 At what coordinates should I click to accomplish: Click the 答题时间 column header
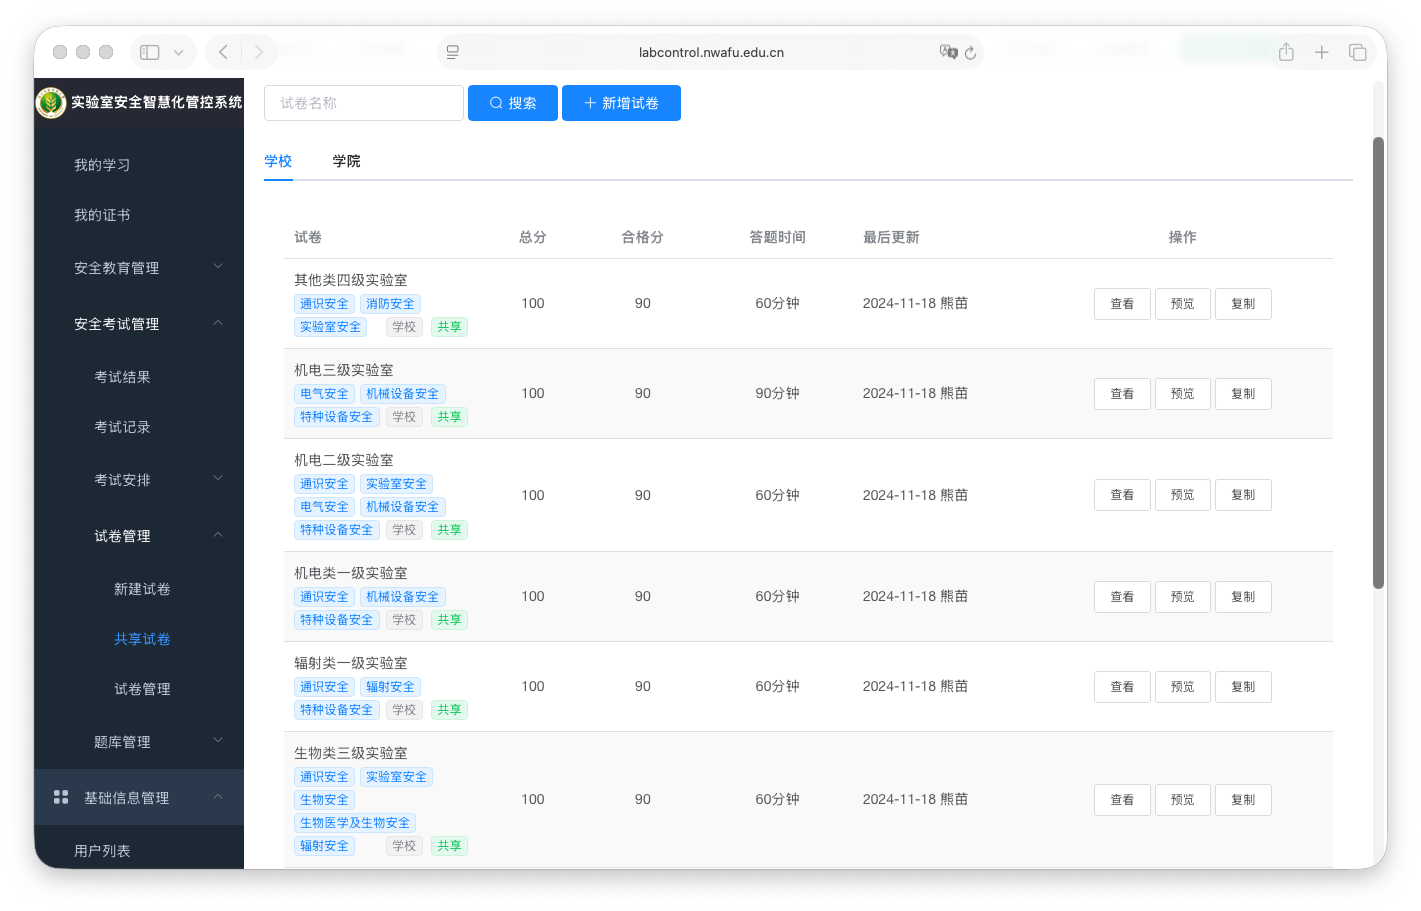(777, 237)
